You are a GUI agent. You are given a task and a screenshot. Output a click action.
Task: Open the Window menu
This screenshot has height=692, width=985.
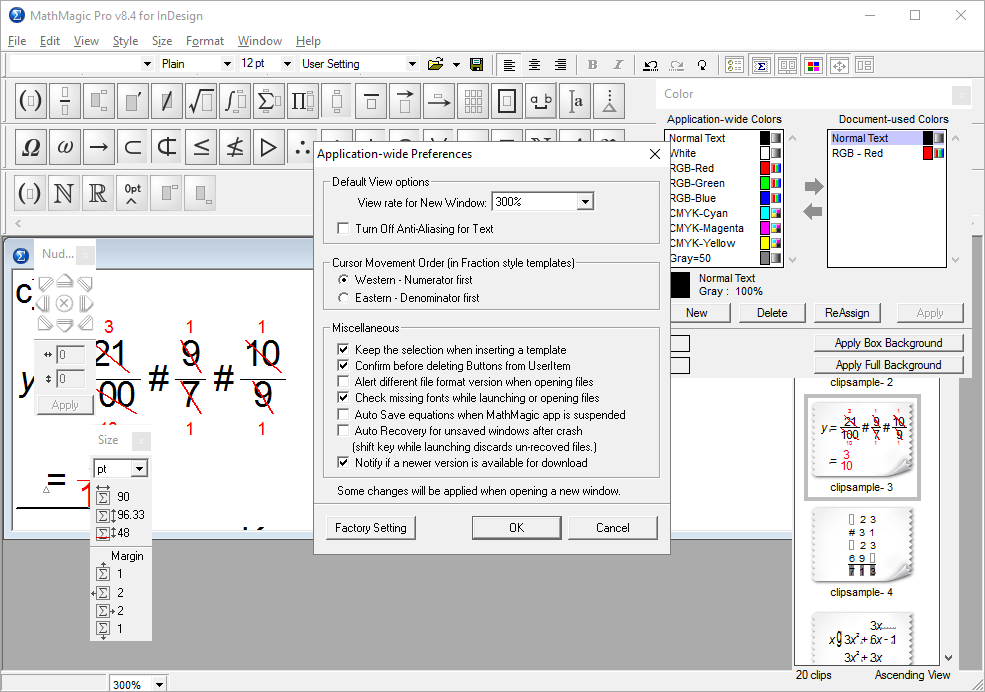259,41
